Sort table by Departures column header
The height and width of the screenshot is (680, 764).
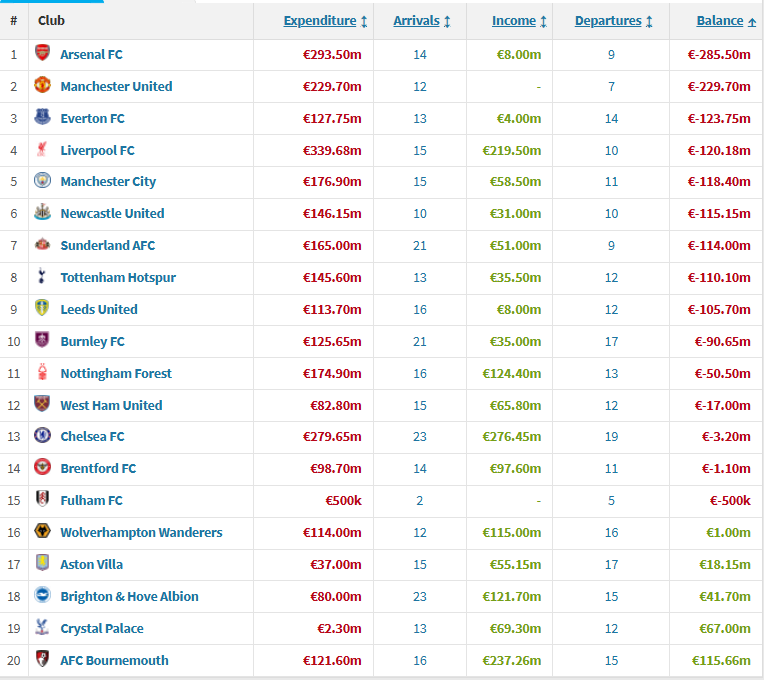[x=608, y=21]
